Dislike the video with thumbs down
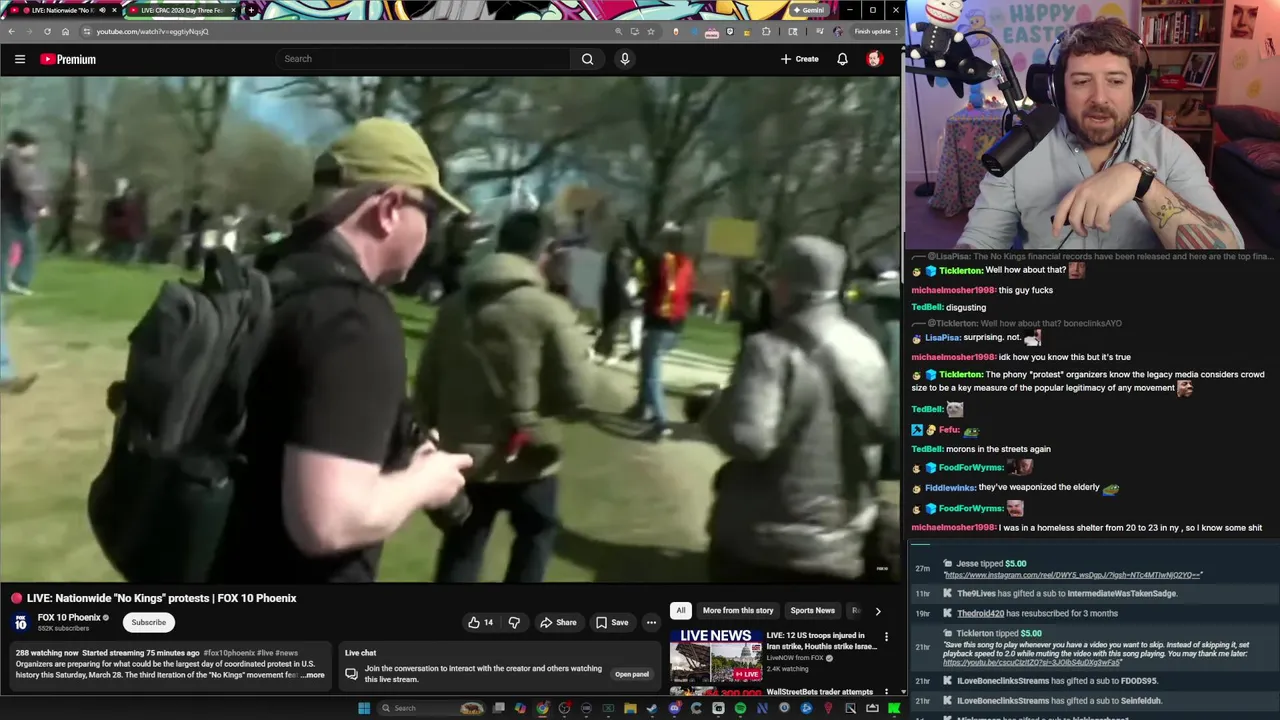The height and width of the screenshot is (720, 1280). pos(514,622)
